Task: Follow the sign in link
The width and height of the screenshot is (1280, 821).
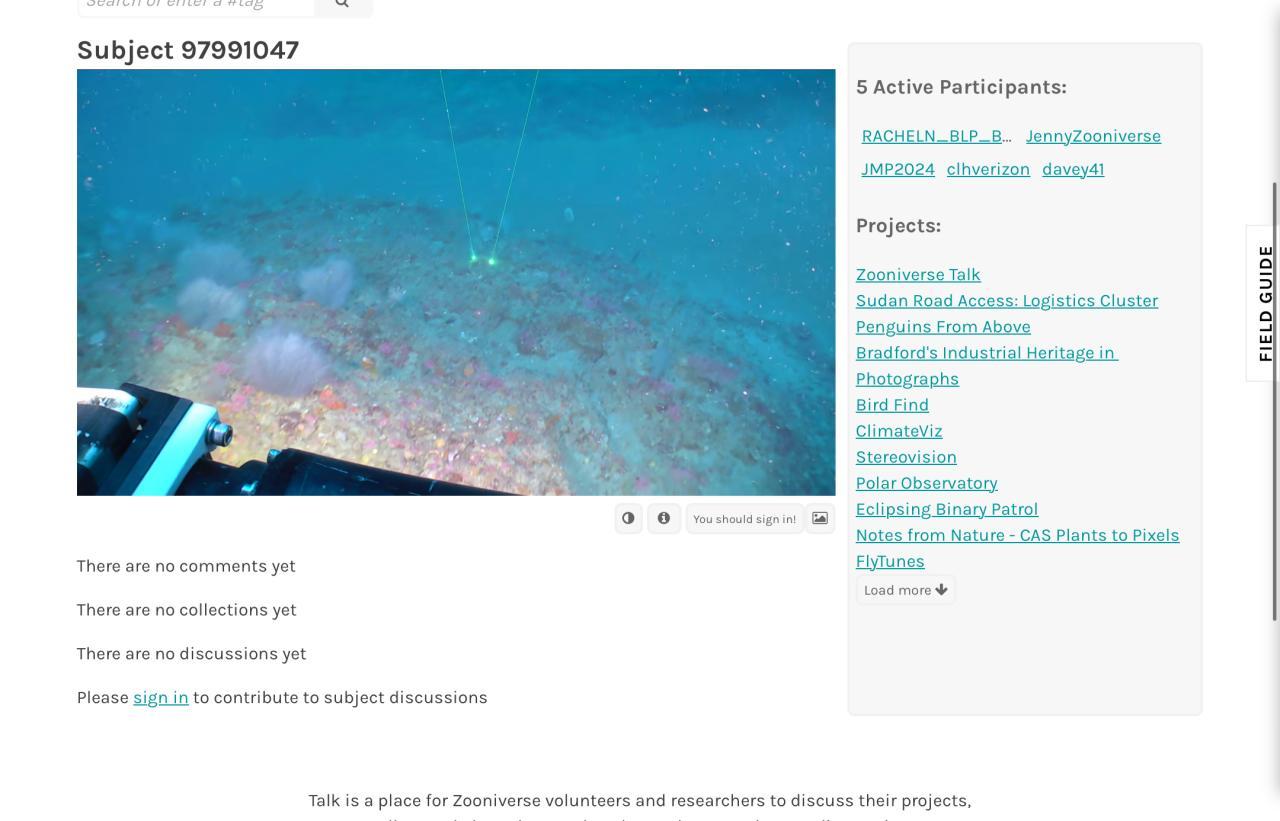Action: pos(161,697)
